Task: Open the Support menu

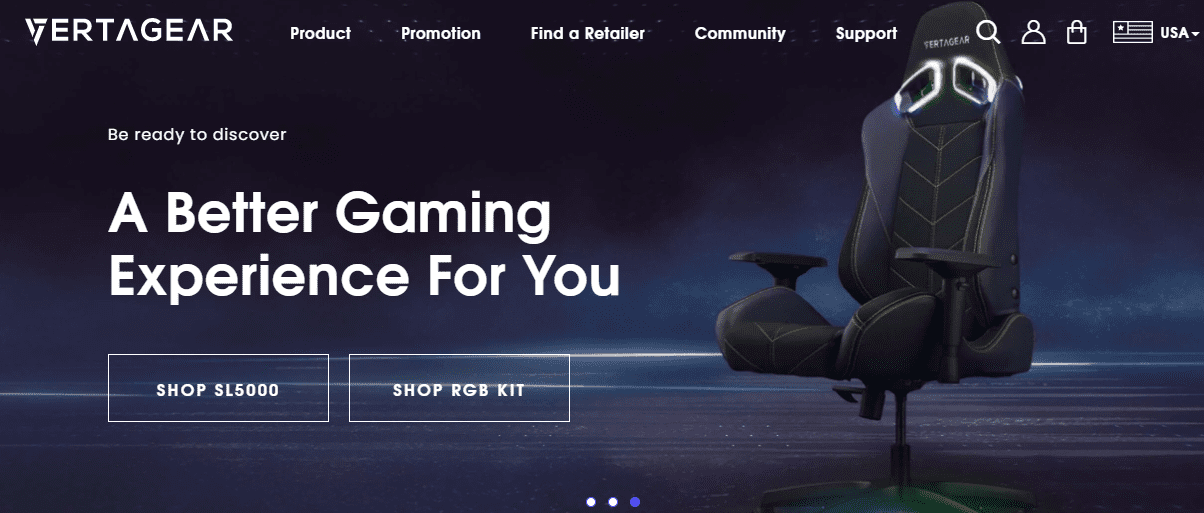Action: (866, 33)
